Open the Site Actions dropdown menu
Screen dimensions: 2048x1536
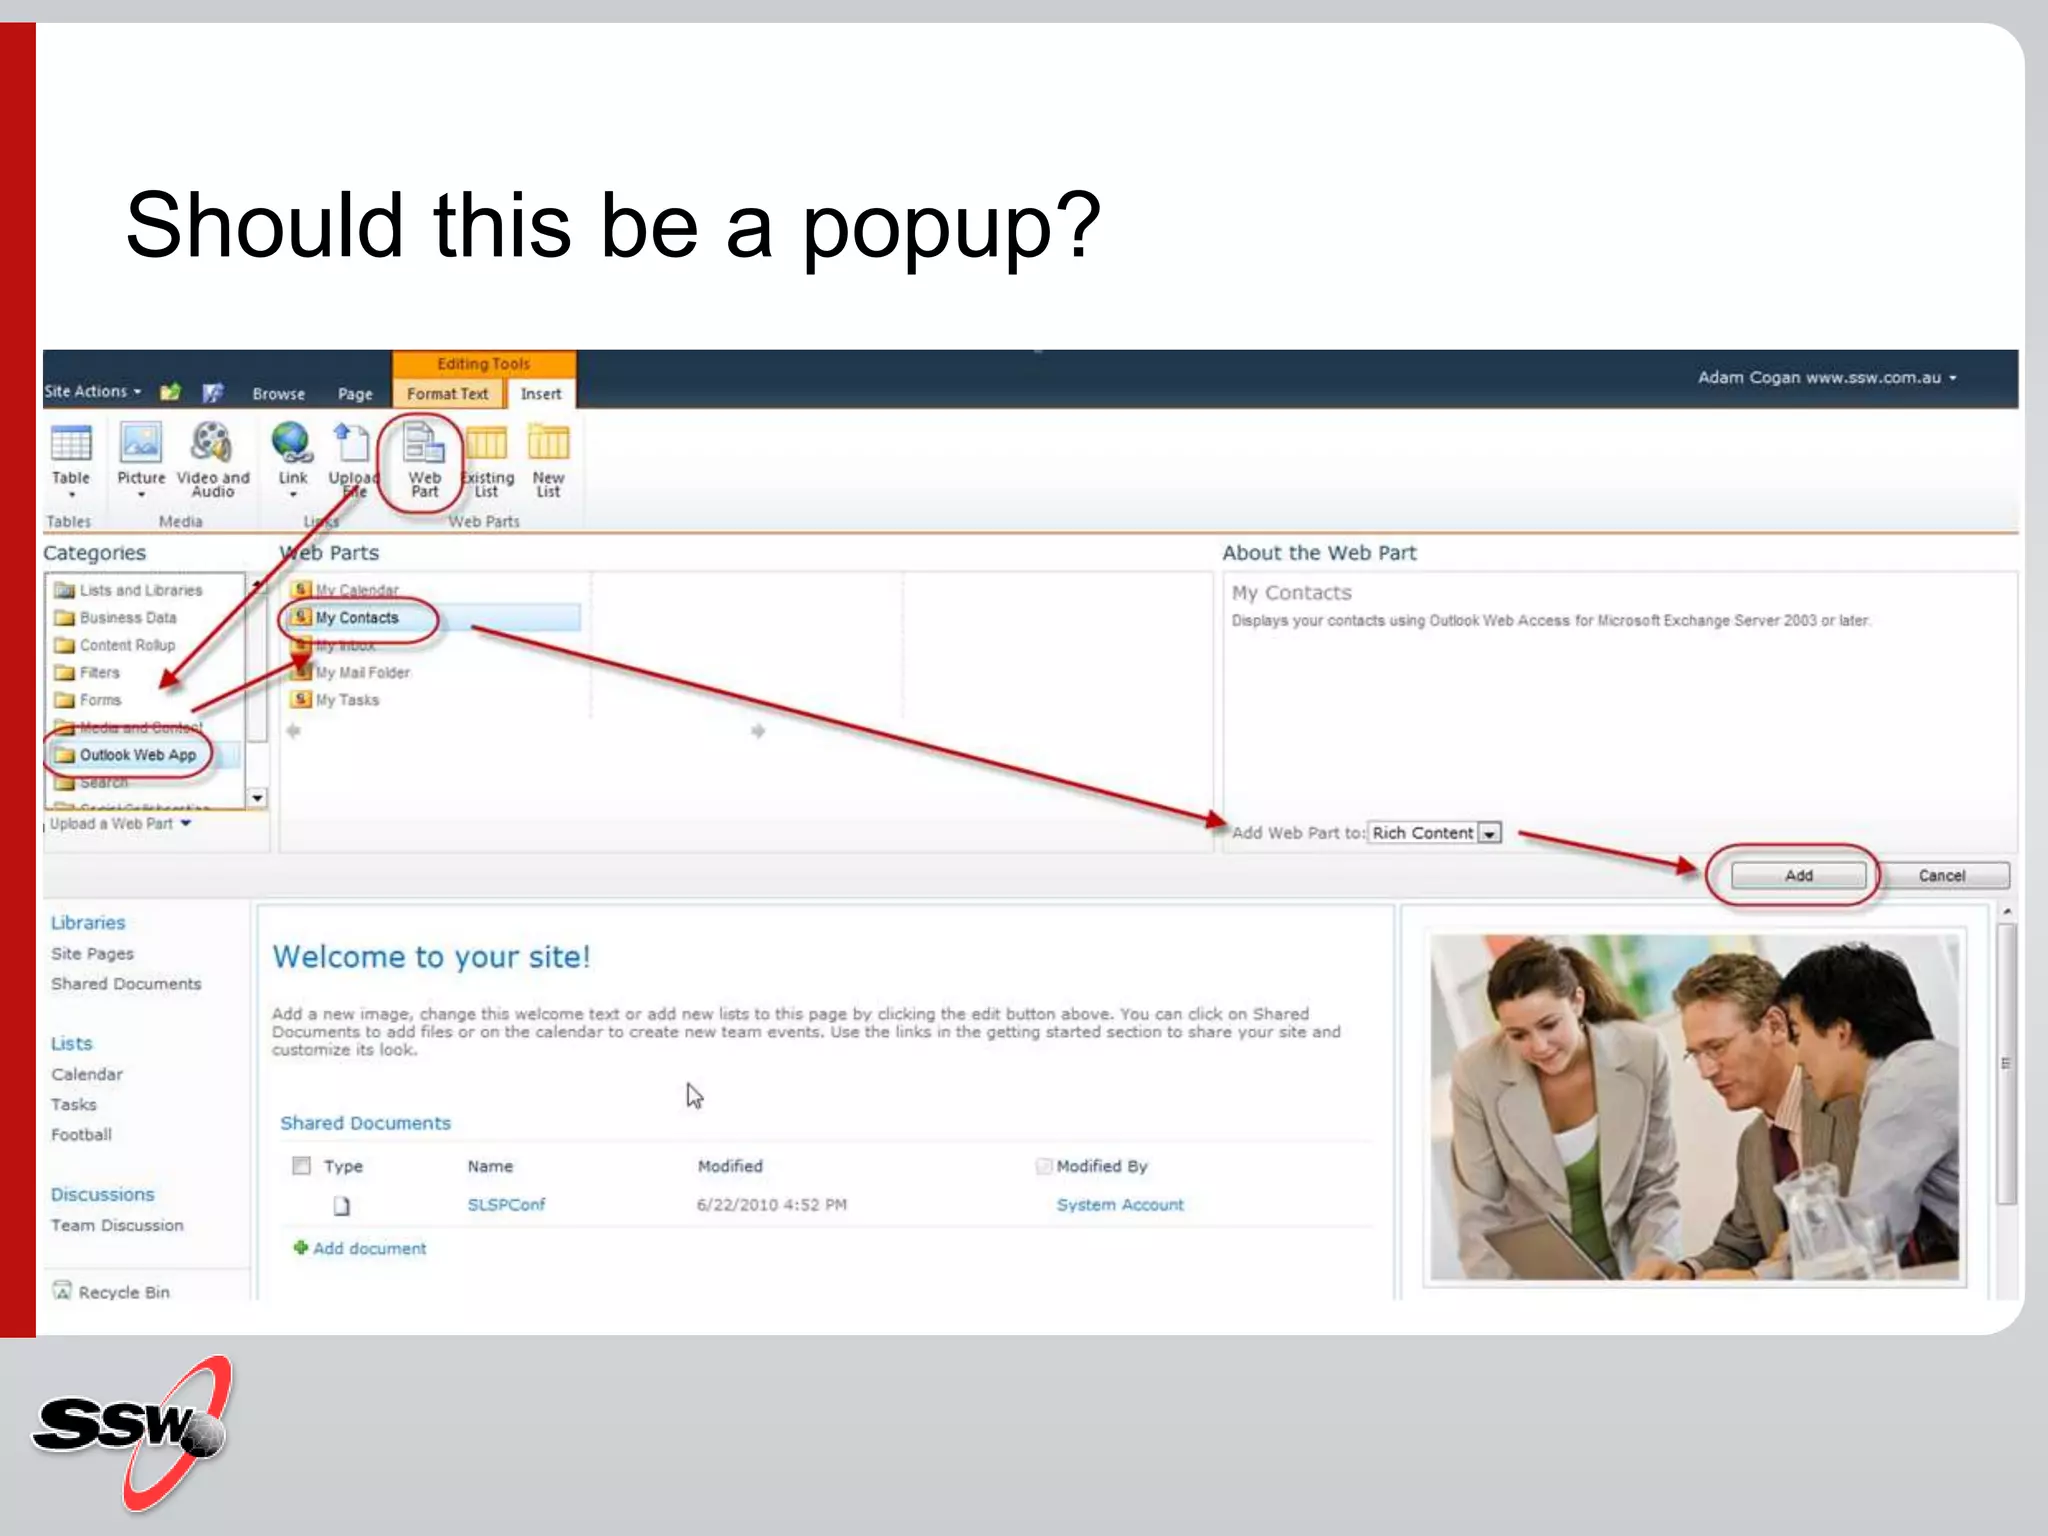[93, 391]
